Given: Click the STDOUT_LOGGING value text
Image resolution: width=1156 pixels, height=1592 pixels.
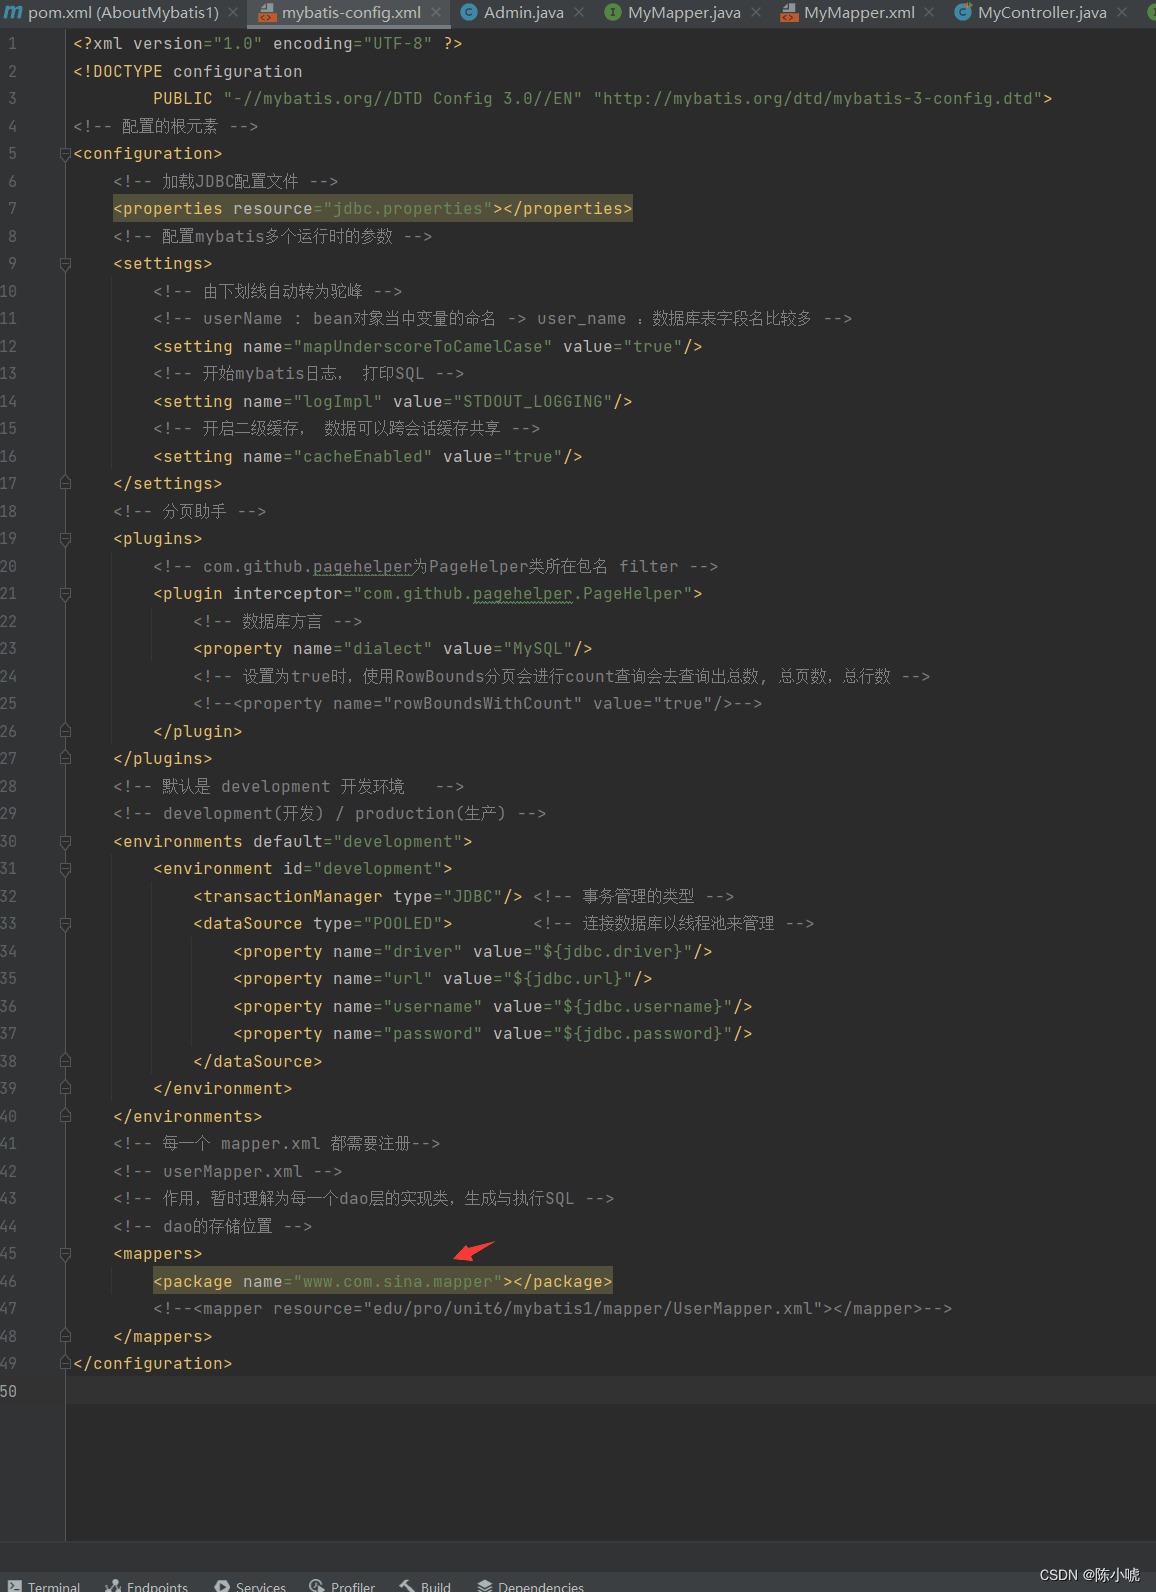Looking at the screenshot, I should [533, 402].
